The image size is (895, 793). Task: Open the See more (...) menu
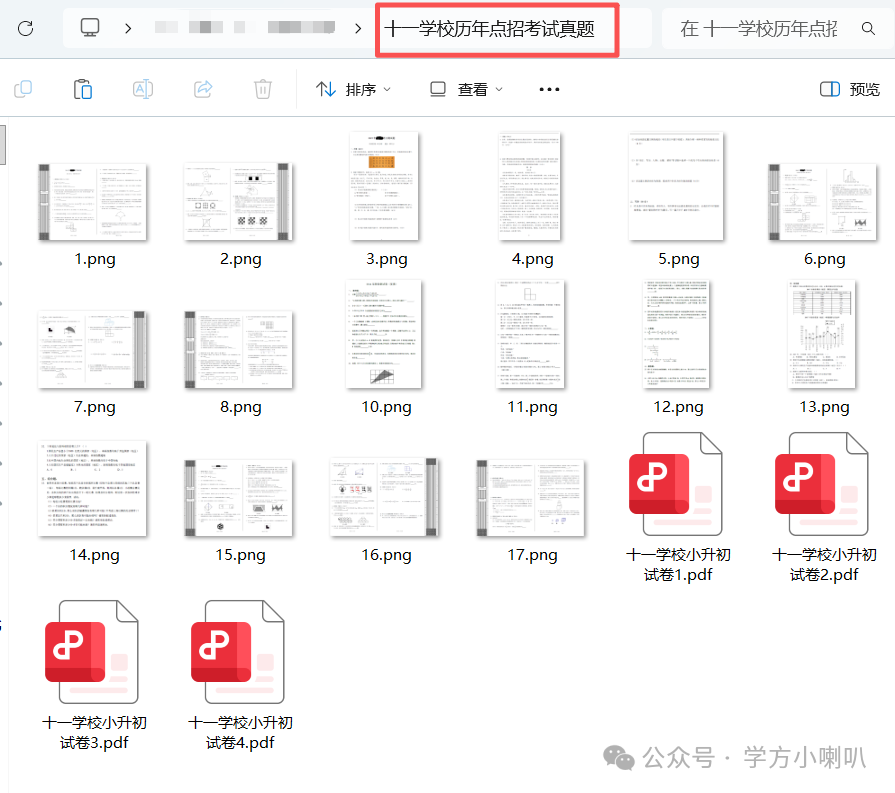548,89
